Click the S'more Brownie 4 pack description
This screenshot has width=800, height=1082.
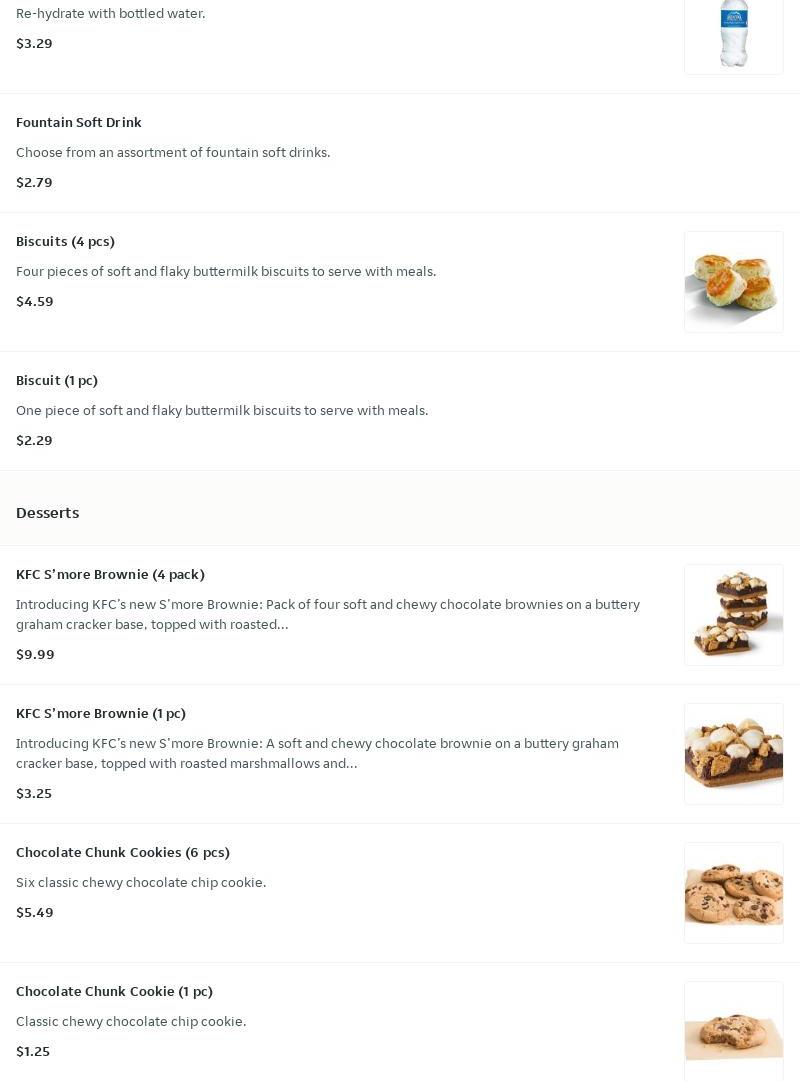pos(328,614)
